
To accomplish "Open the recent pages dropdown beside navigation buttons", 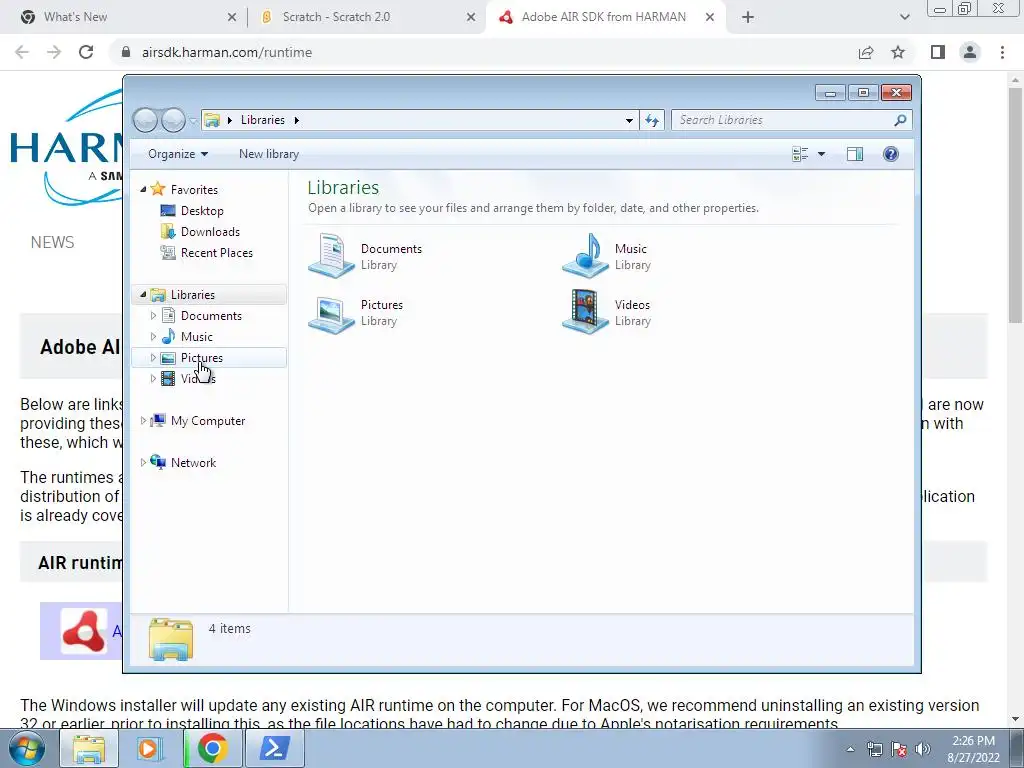I will point(193,121).
